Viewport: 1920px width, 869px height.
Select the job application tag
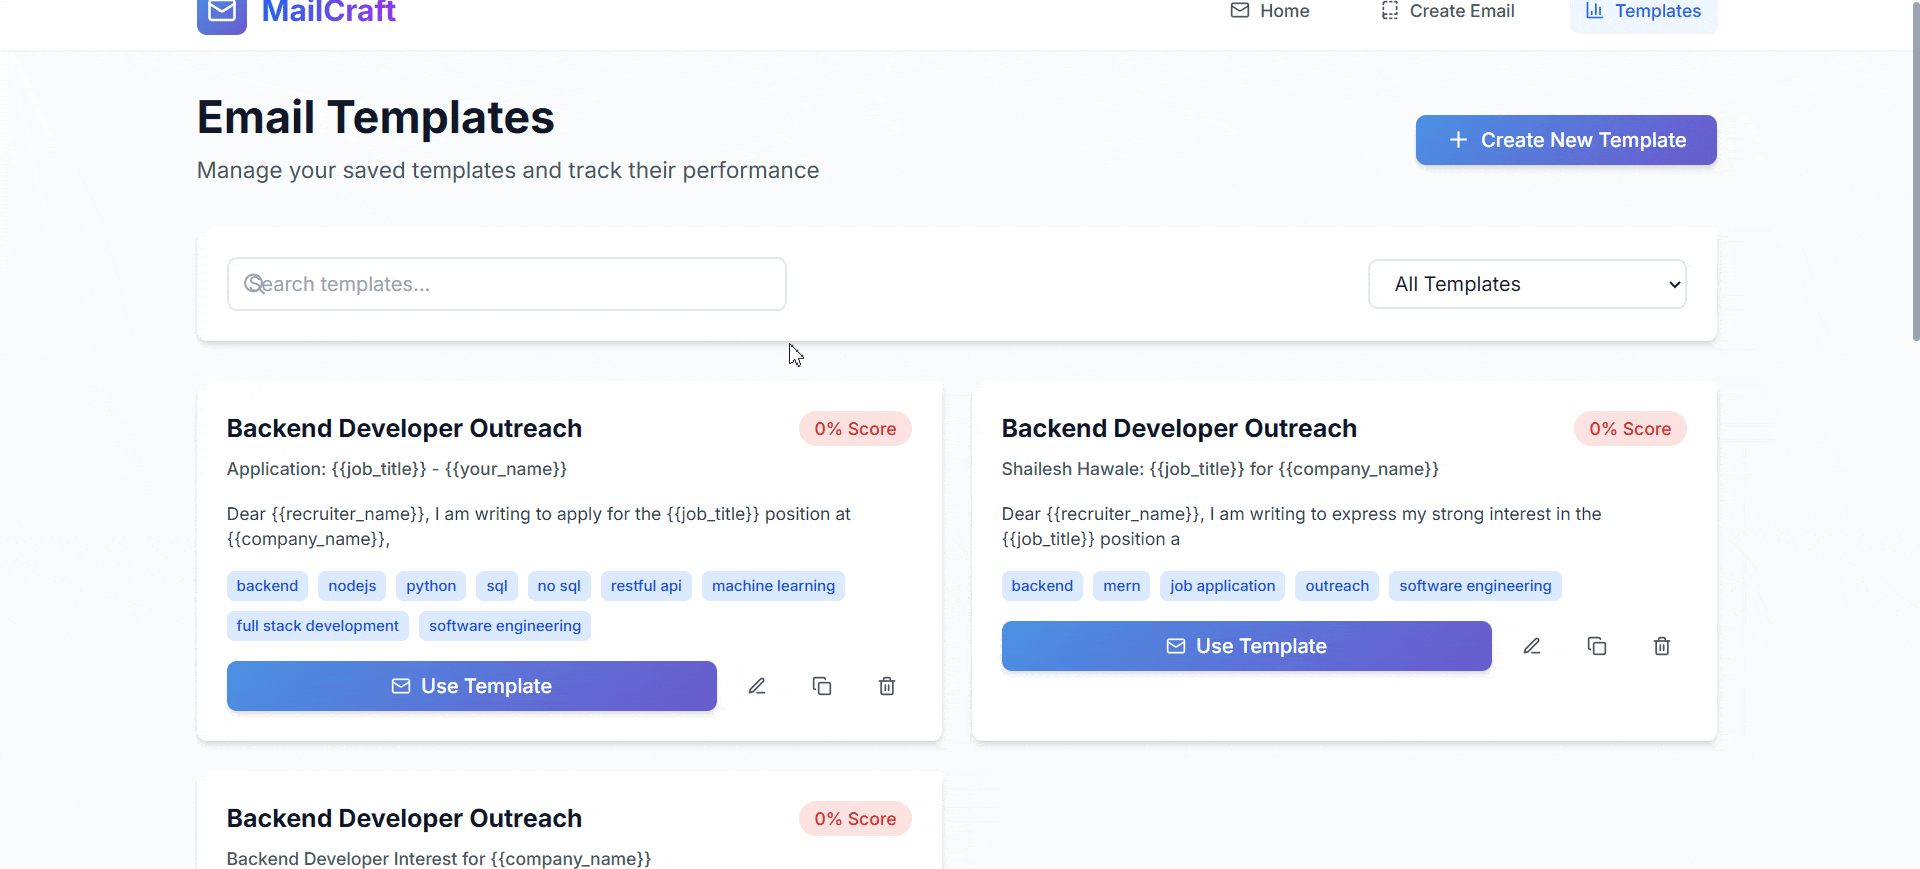point(1223,586)
